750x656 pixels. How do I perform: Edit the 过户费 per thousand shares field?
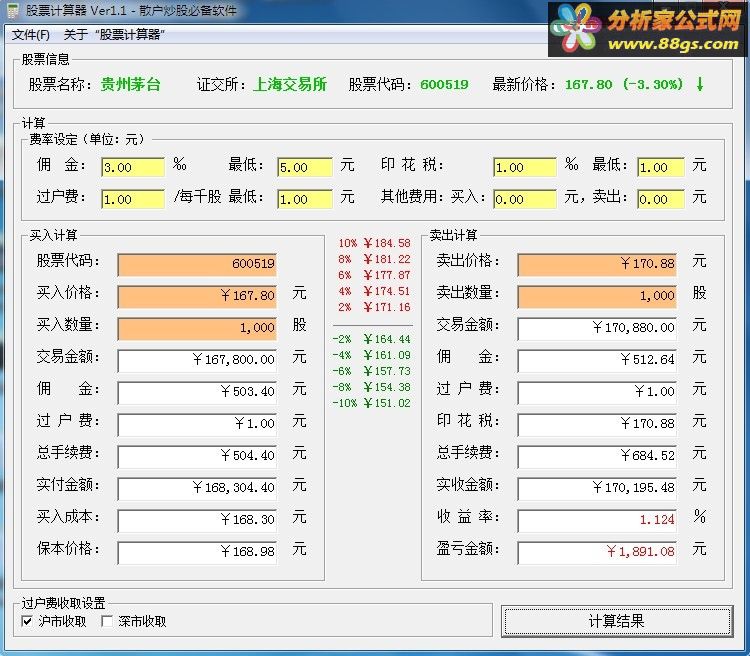(x=133, y=199)
